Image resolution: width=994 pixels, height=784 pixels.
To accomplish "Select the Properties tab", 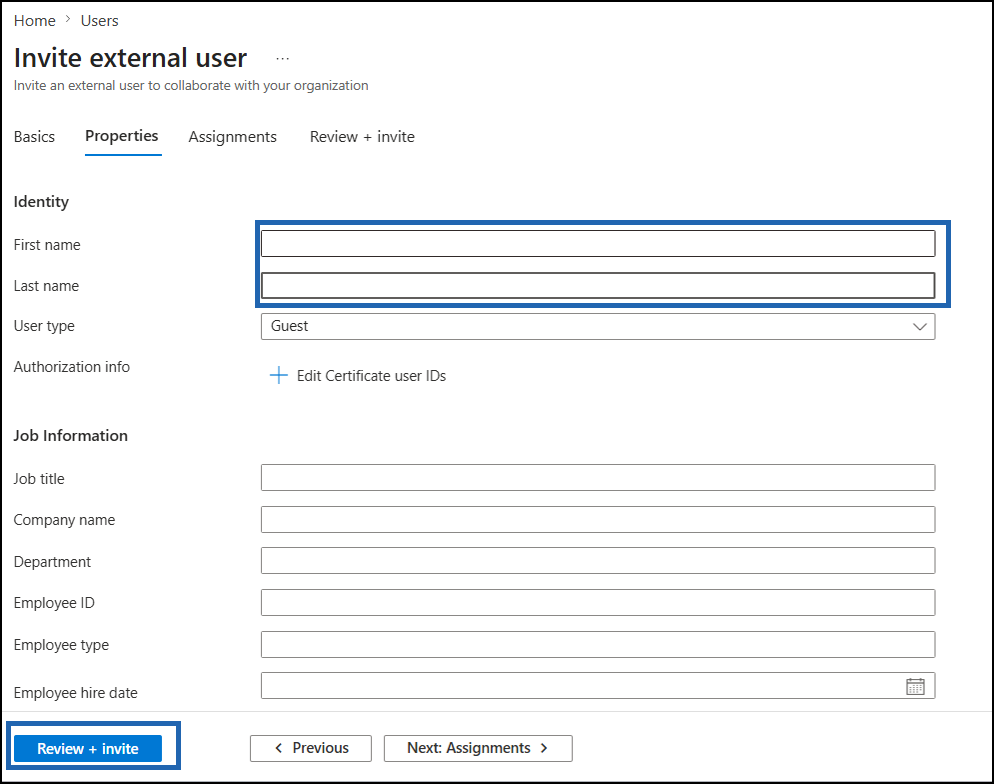I will [122, 136].
